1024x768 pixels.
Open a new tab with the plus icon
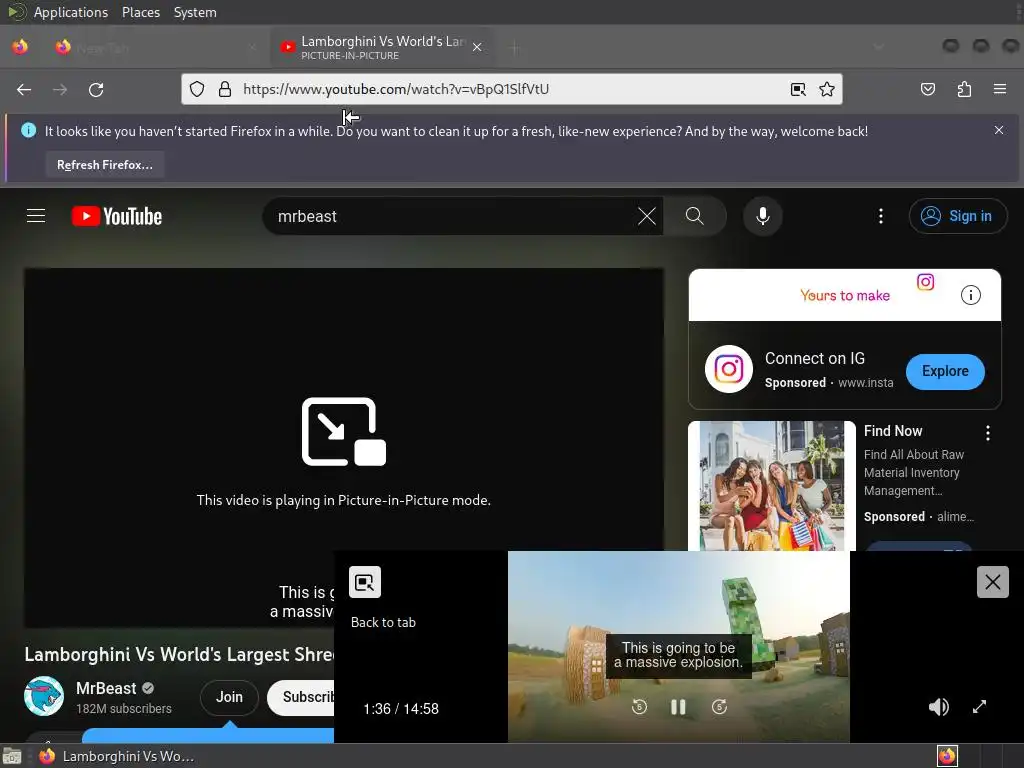click(515, 47)
